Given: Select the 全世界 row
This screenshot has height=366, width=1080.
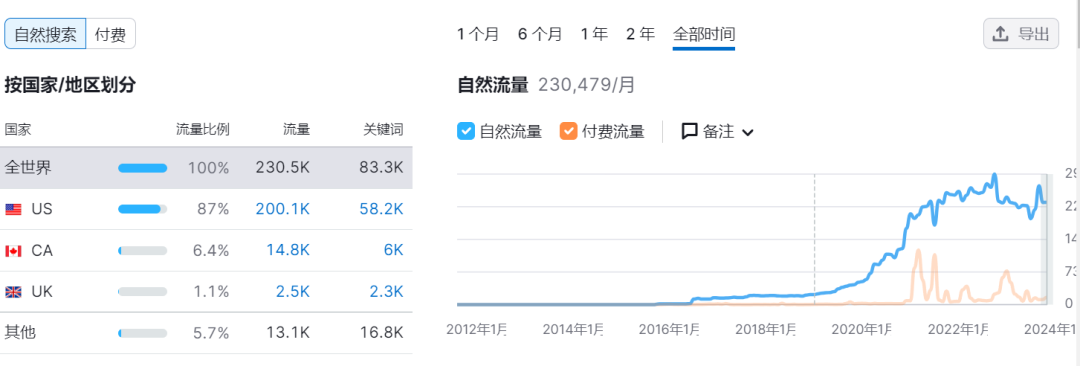Looking at the screenshot, I should pos(207,167).
